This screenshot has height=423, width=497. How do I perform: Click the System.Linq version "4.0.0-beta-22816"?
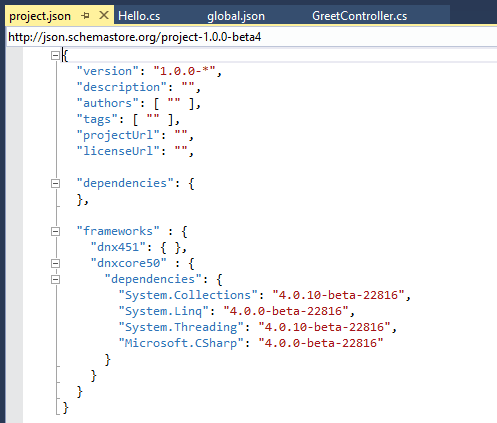(286, 311)
